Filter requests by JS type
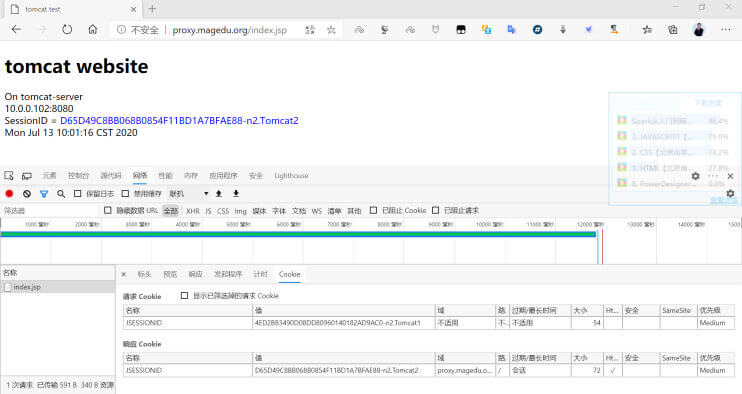742x394 pixels. (208, 211)
